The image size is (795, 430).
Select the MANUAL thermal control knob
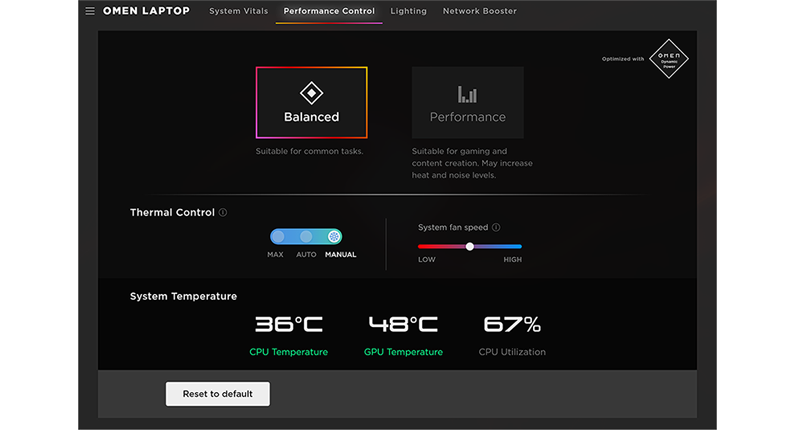[x=334, y=236]
